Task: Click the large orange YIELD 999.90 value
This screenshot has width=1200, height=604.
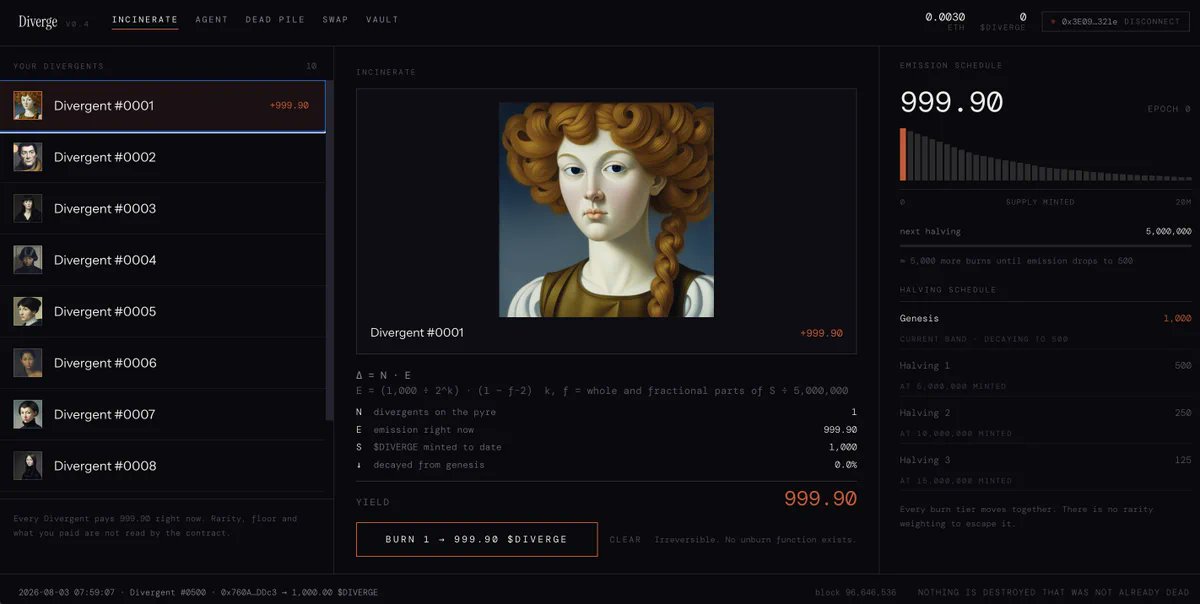Action: 820,499
